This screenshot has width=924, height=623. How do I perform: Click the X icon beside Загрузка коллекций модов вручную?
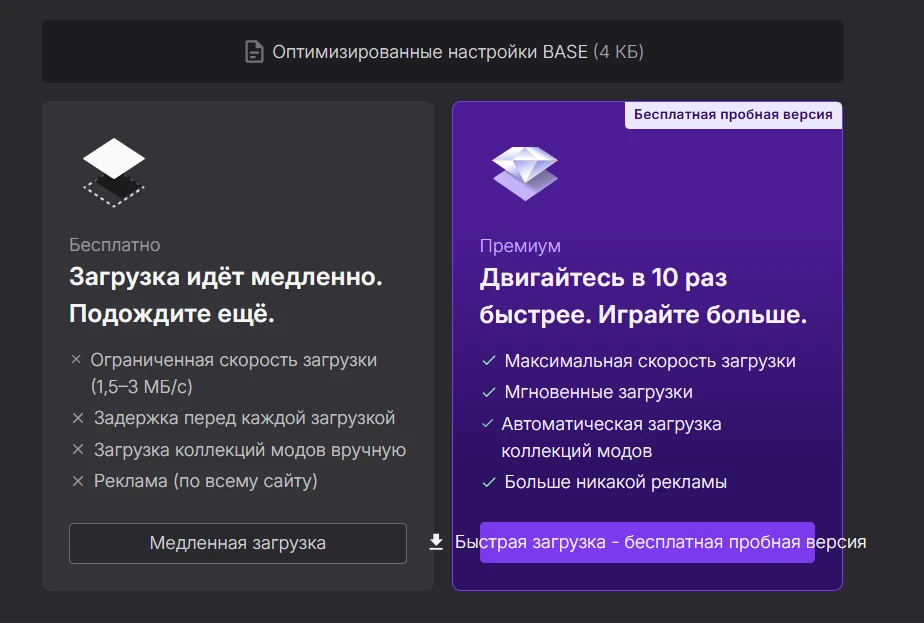click(x=78, y=450)
